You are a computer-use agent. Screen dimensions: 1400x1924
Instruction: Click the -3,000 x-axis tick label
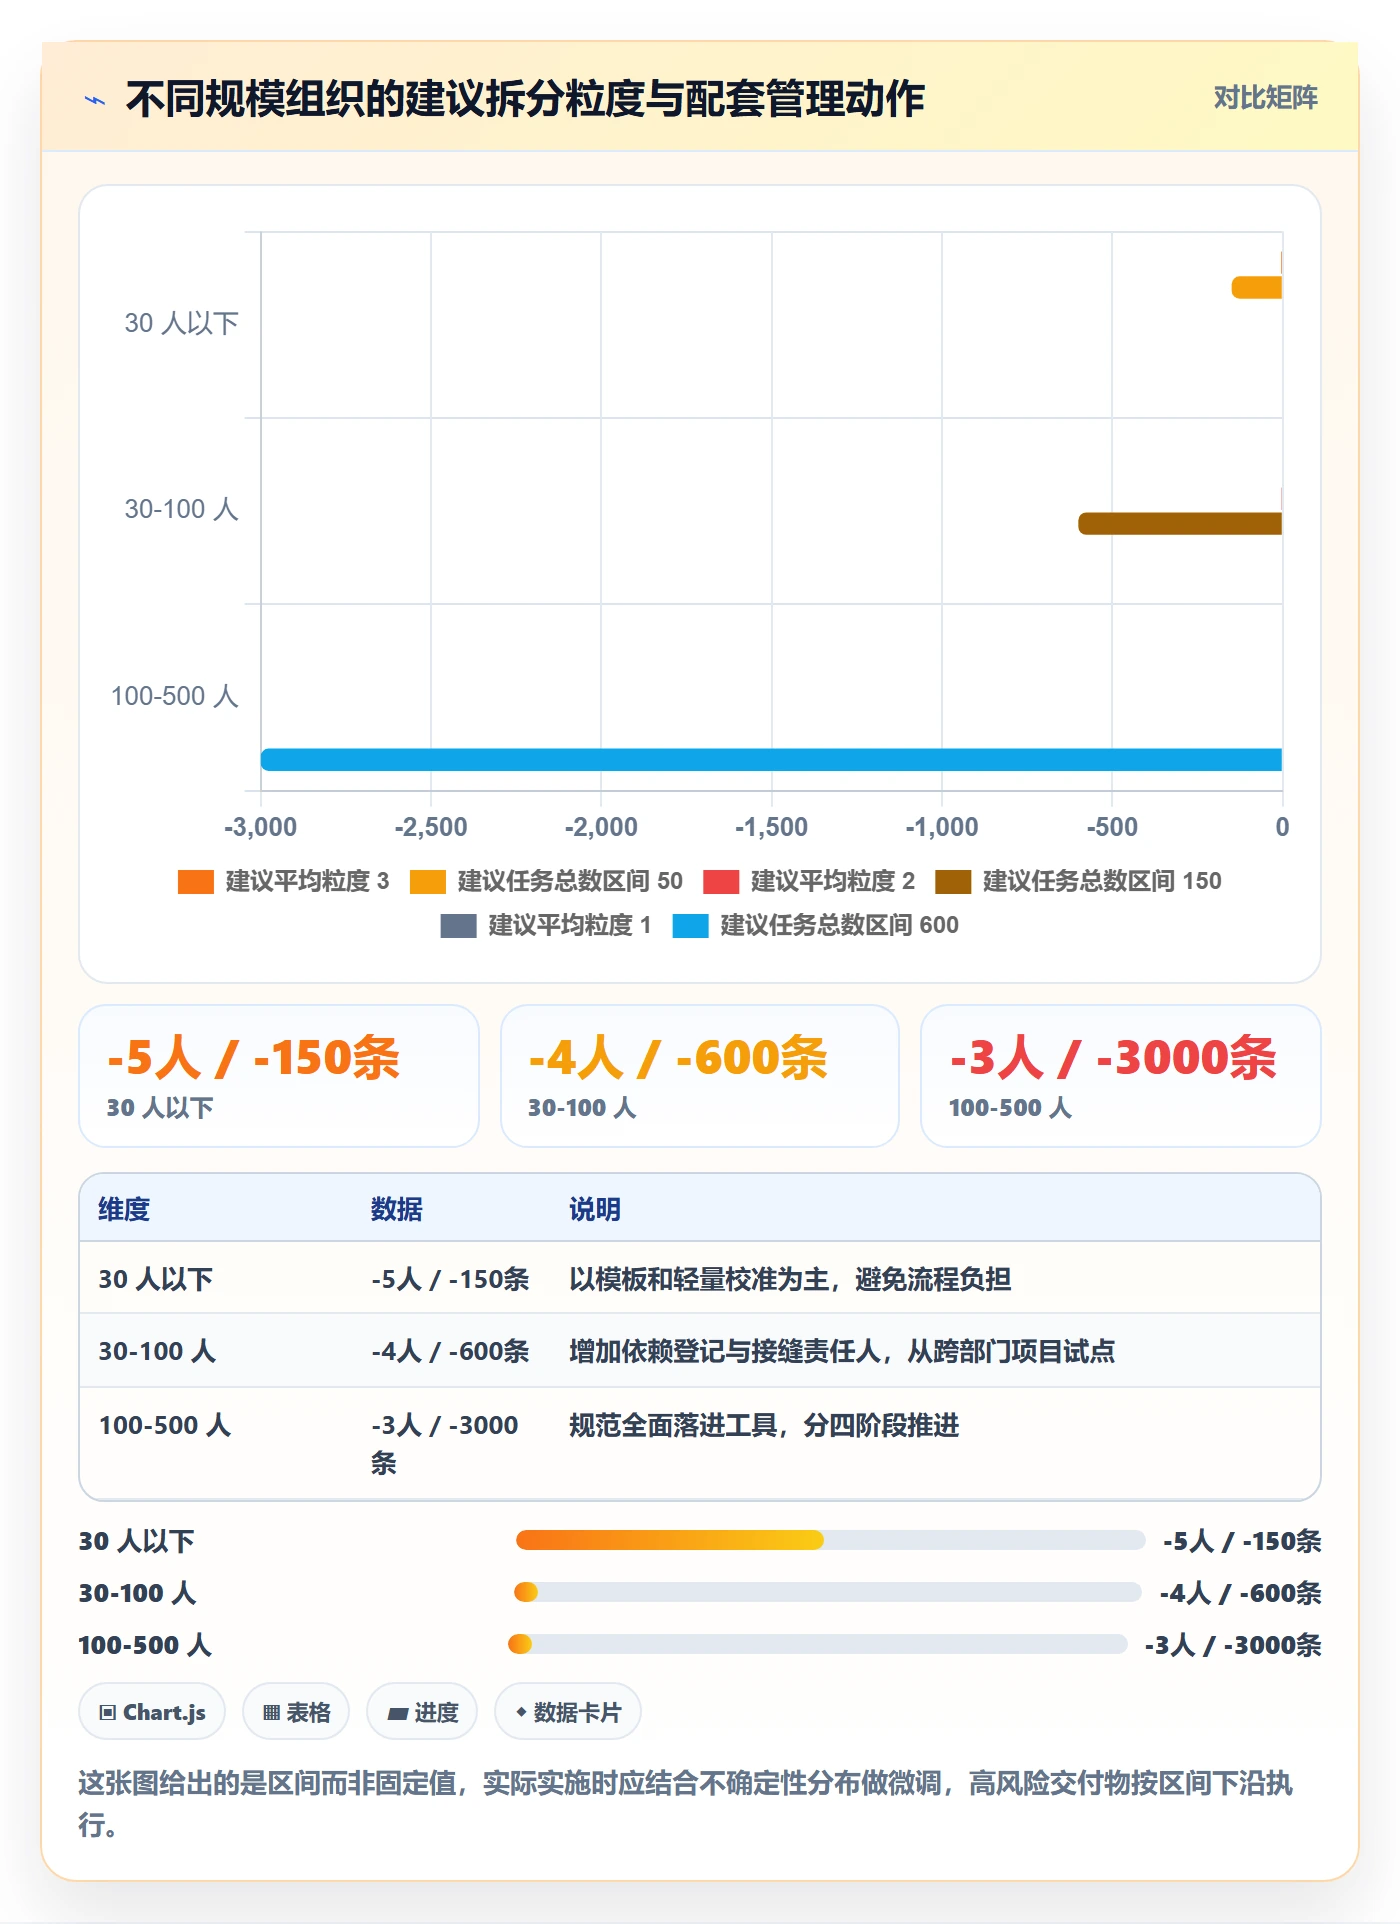[x=261, y=827]
